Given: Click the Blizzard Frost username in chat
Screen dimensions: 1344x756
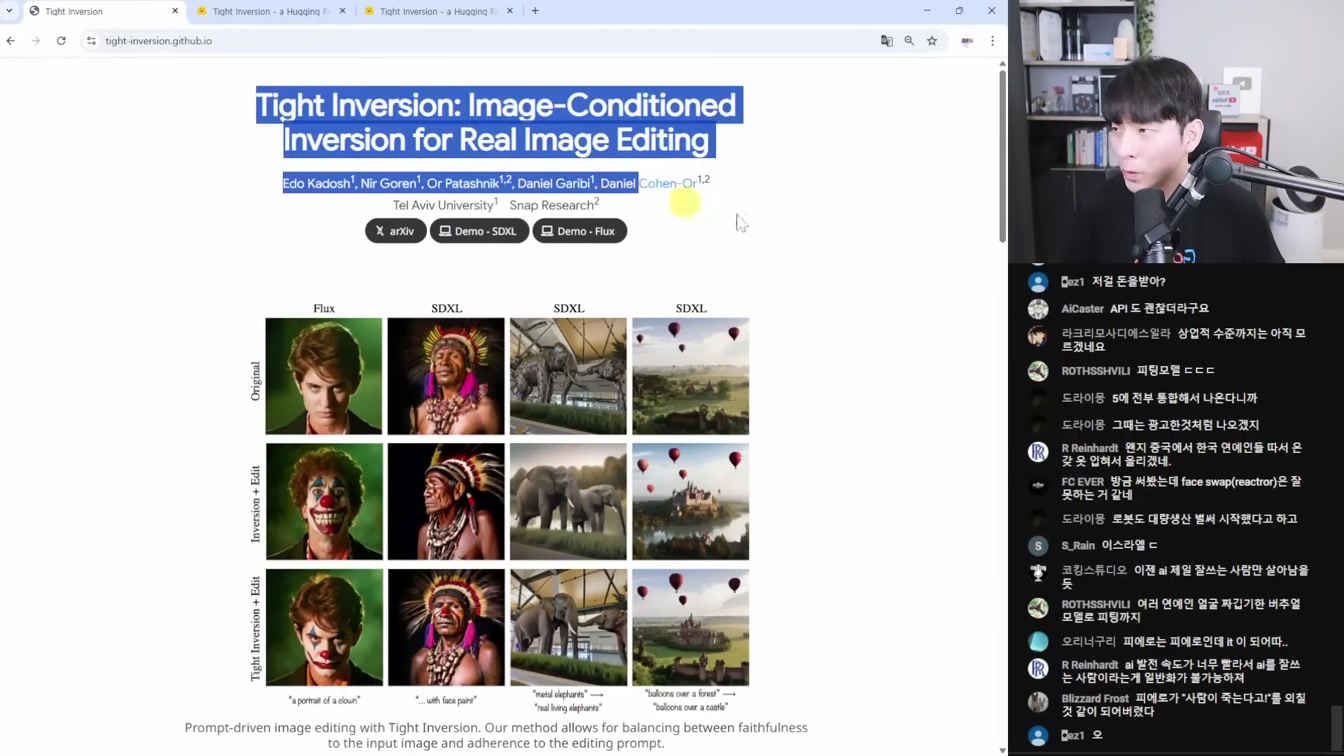Looking at the screenshot, I should (x=1095, y=699).
